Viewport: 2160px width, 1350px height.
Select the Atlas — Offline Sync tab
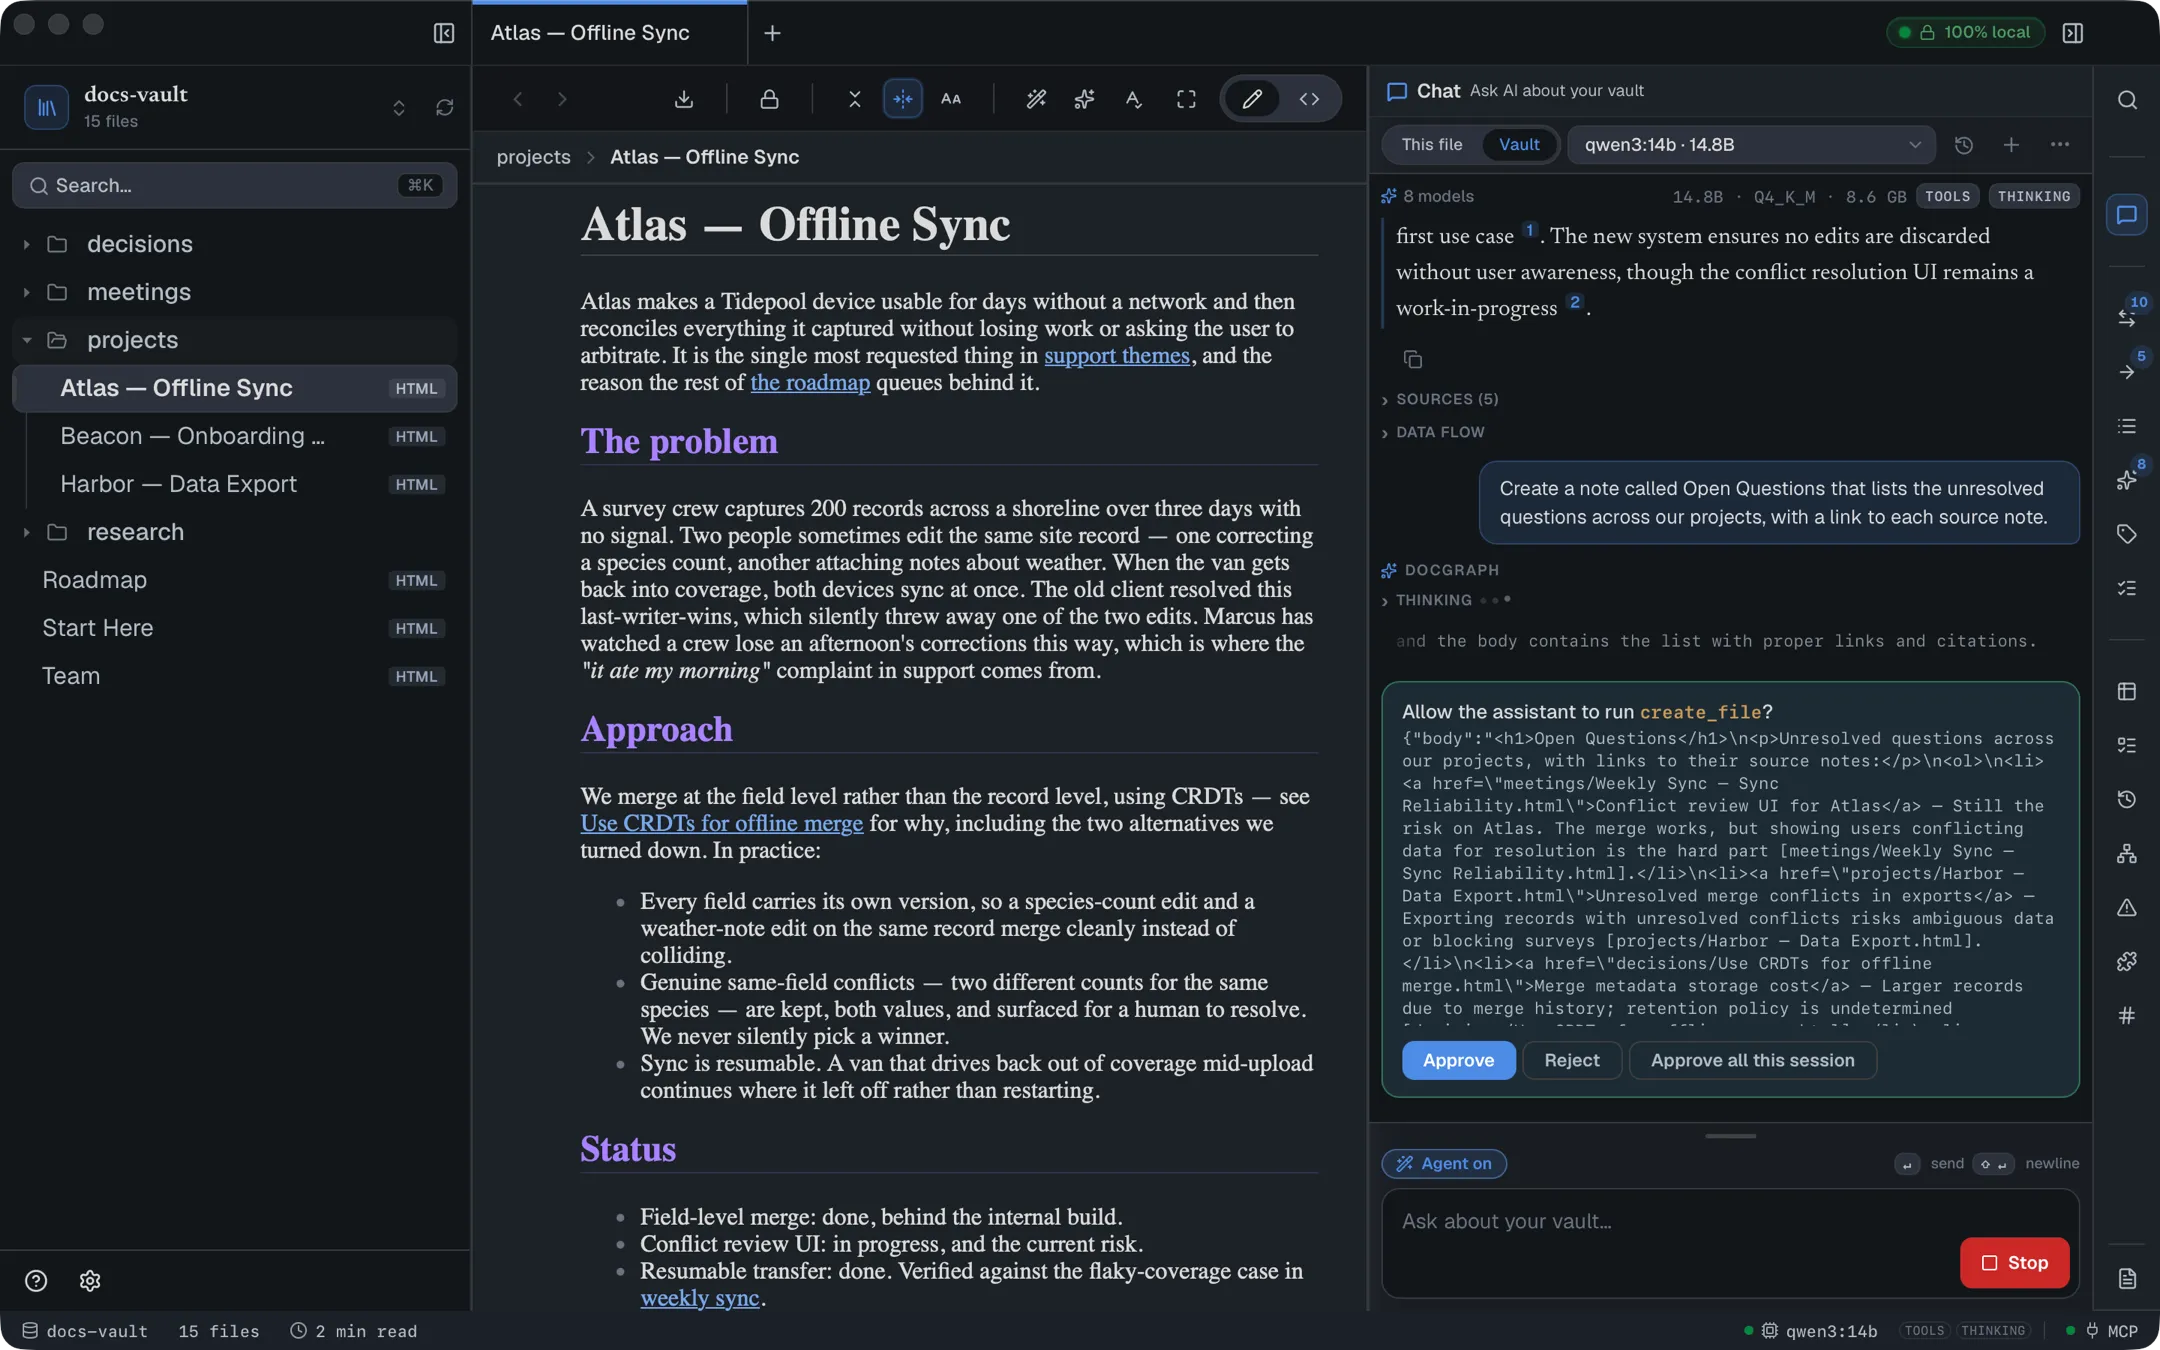click(x=609, y=33)
